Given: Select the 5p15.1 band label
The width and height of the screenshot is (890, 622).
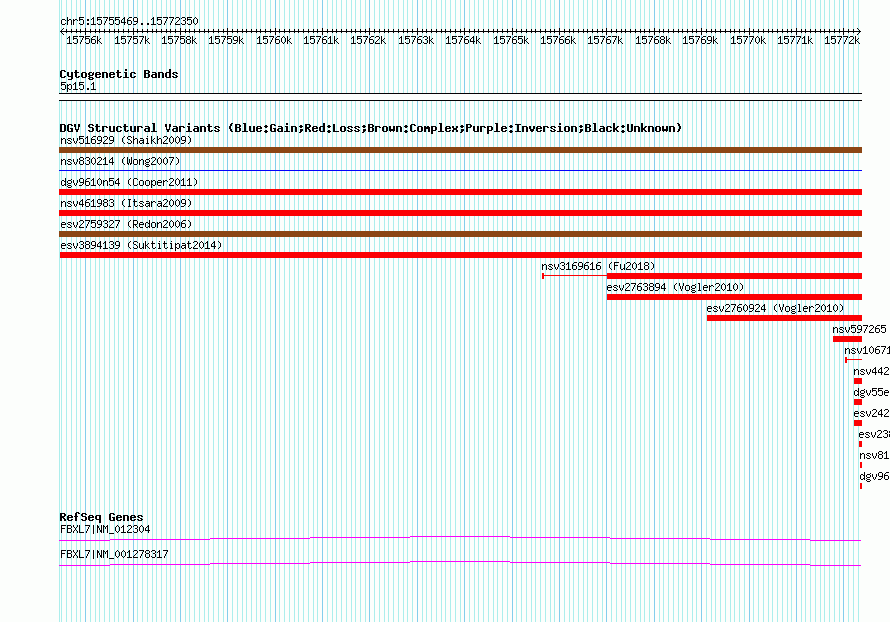Looking at the screenshot, I should (78, 86).
